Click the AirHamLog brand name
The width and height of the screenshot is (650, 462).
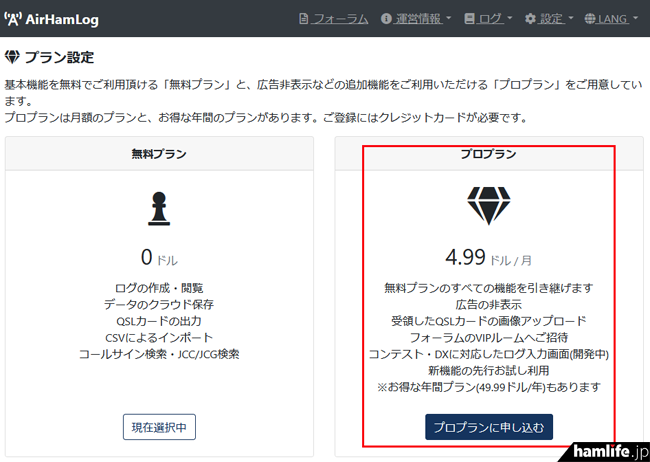[x=63, y=19]
